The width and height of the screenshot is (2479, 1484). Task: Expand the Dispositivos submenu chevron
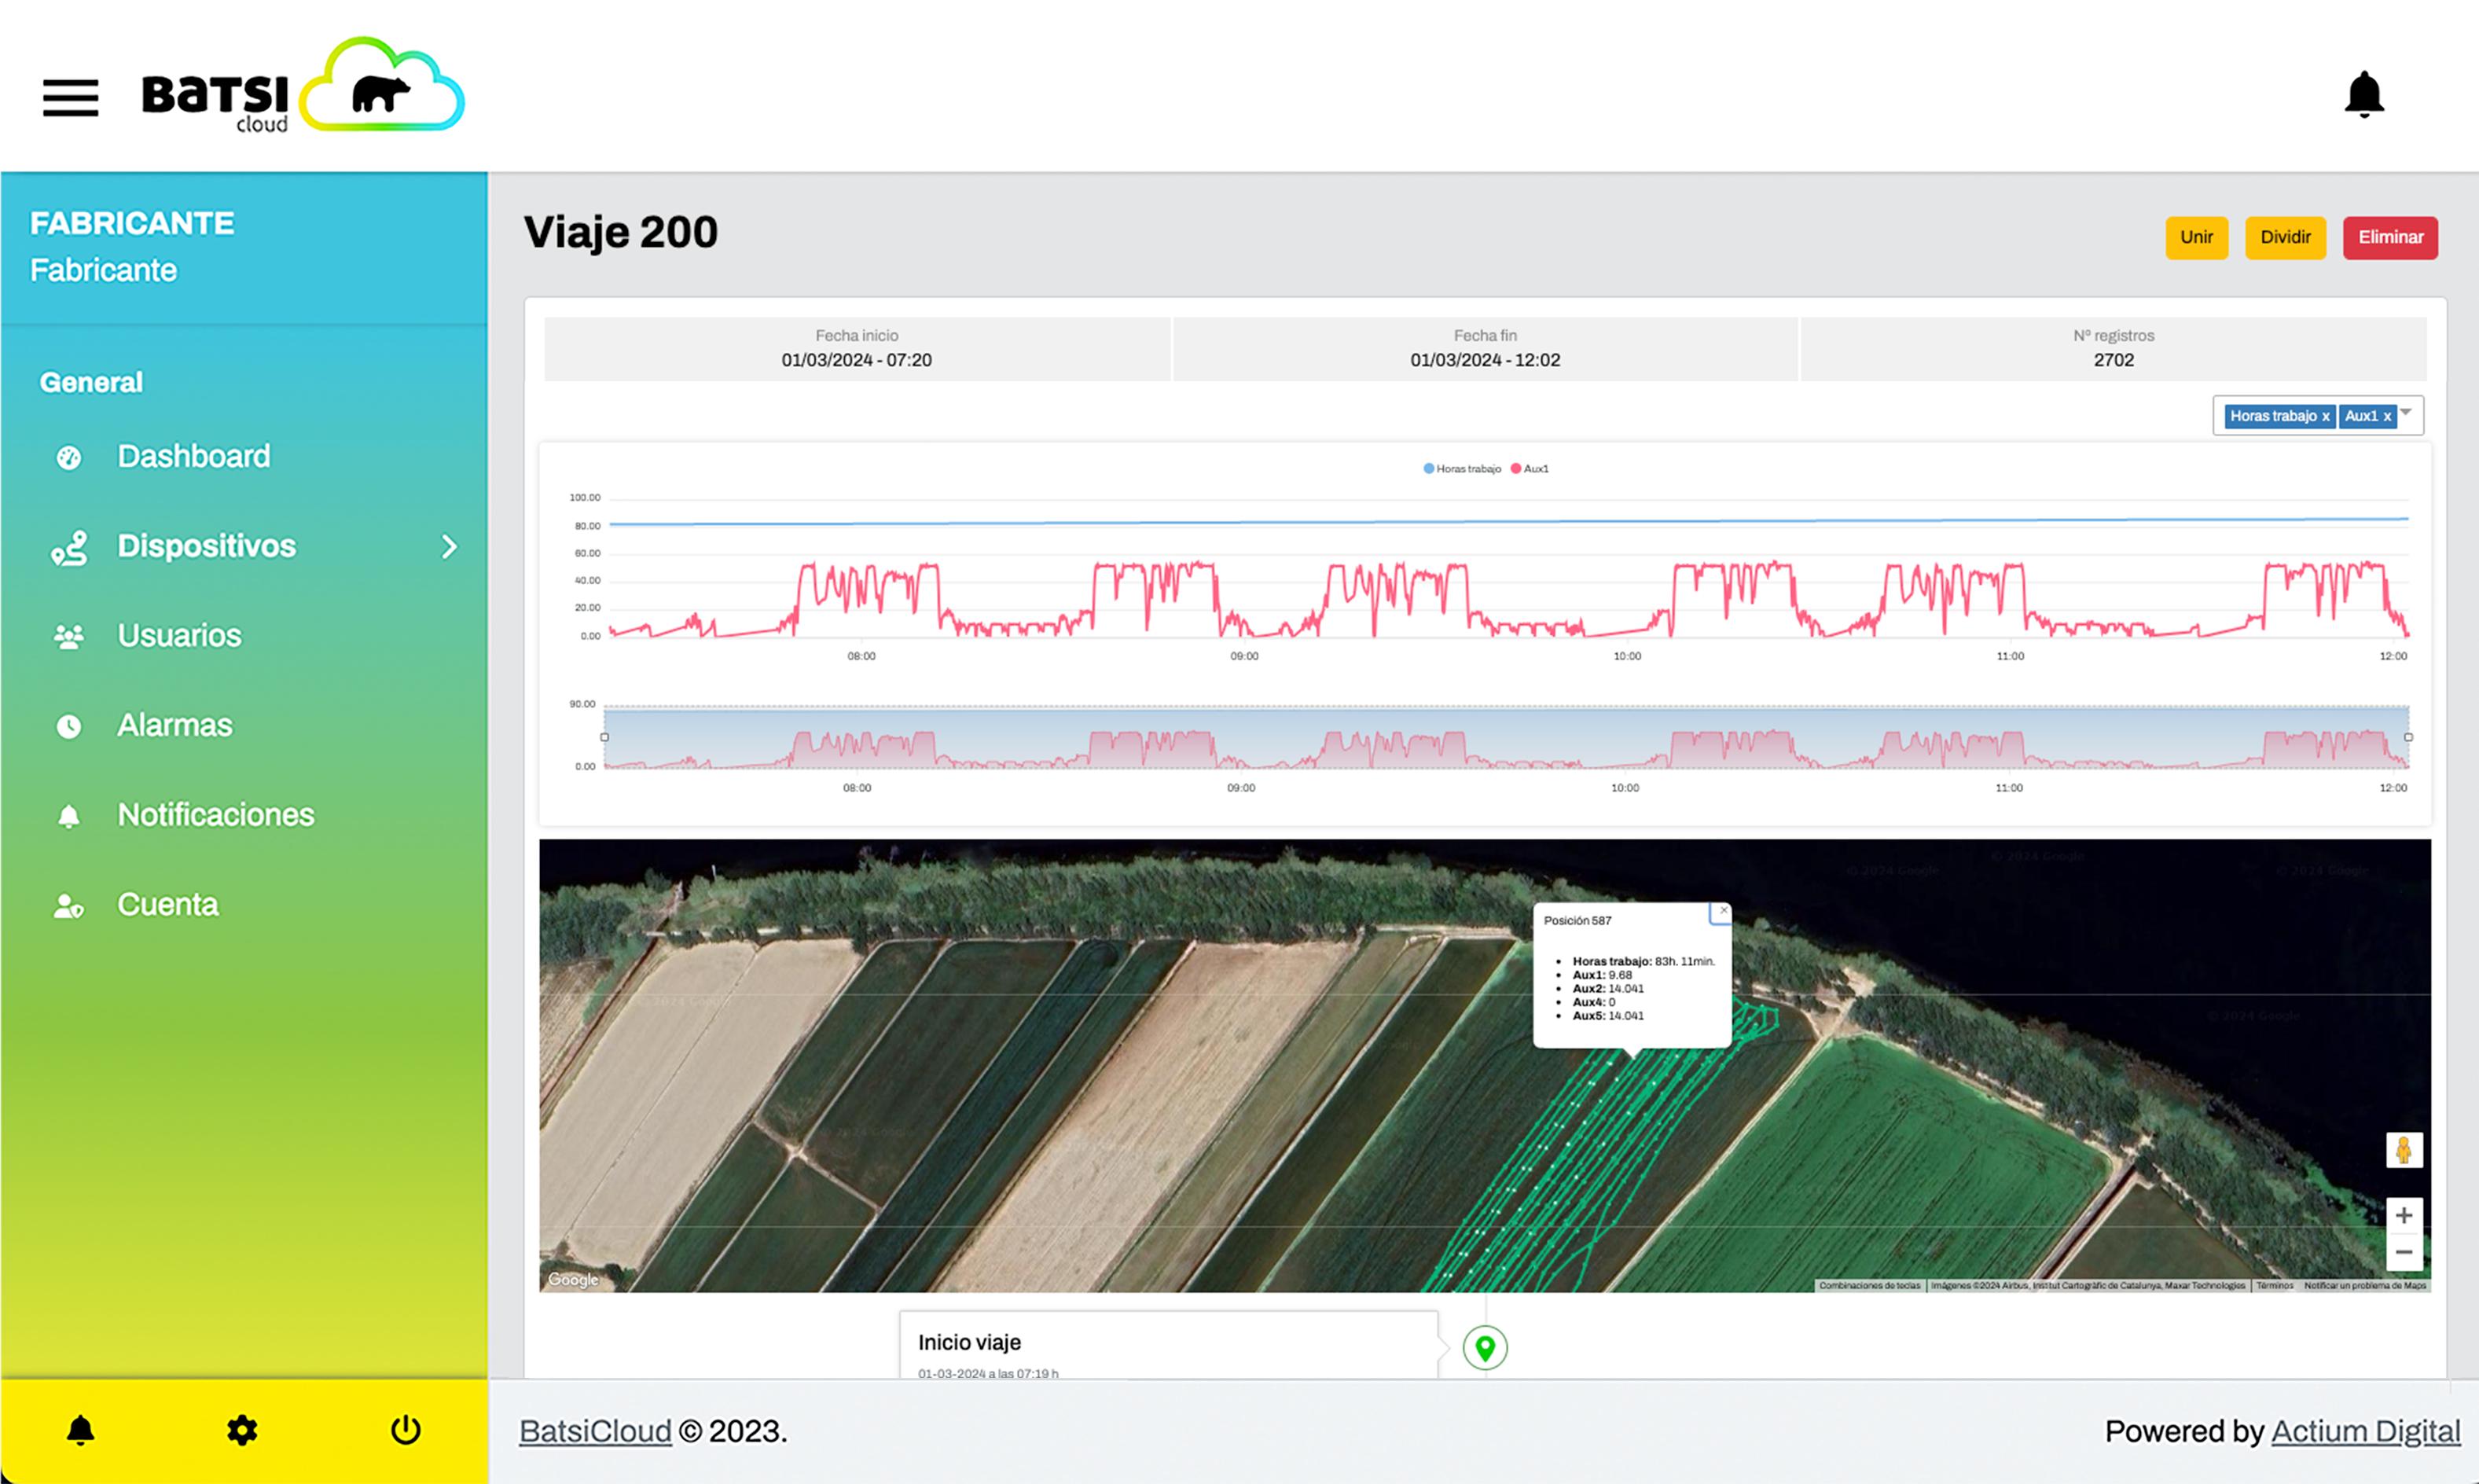click(x=449, y=546)
